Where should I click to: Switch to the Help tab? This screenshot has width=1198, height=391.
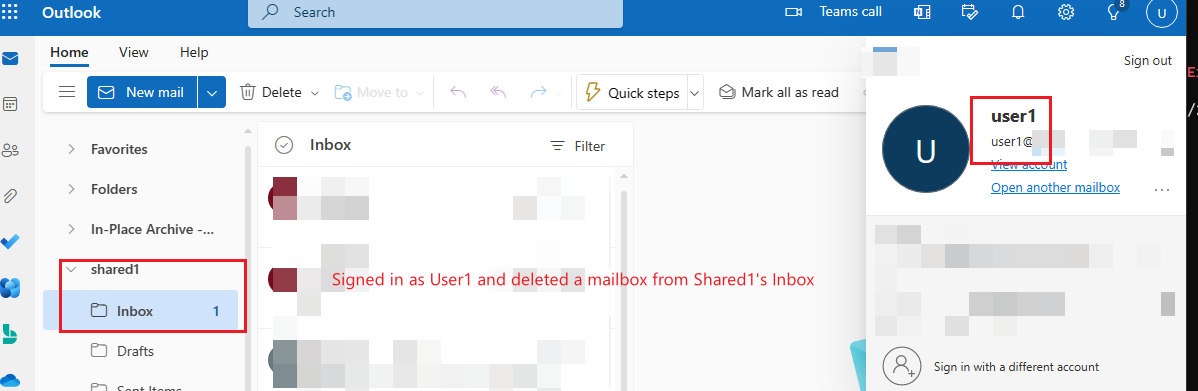point(194,53)
